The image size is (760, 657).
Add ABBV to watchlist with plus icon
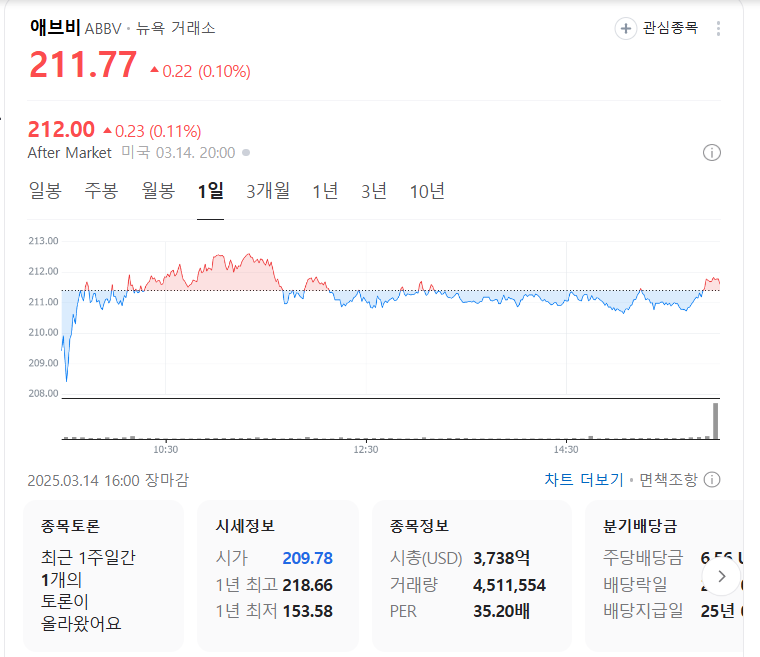tap(625, 29)
